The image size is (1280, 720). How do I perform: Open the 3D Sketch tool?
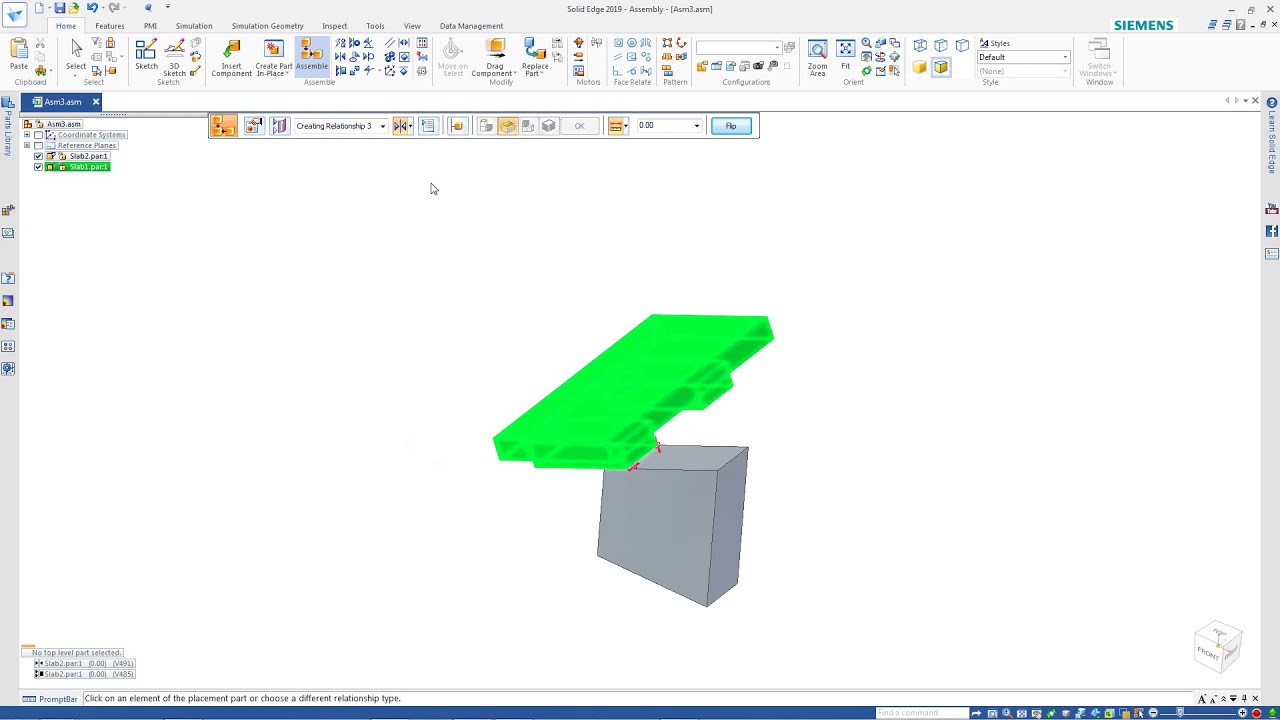click(174, 56)
